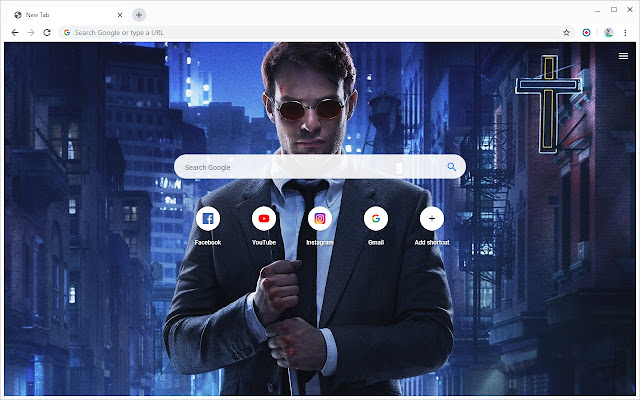Select the New Tab tab
Image resolution: width=640 pixels, height=400 pixels.
(x=67, y=15)
